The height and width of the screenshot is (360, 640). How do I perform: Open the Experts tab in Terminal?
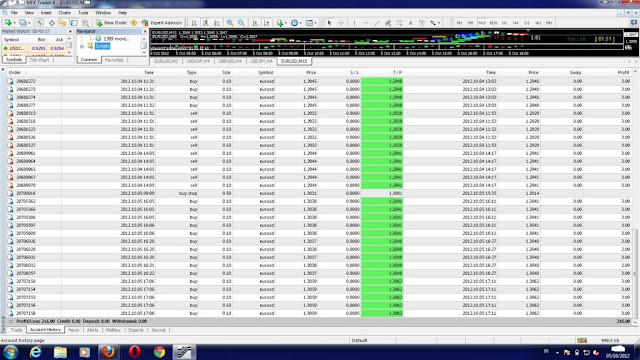(136, 330)
